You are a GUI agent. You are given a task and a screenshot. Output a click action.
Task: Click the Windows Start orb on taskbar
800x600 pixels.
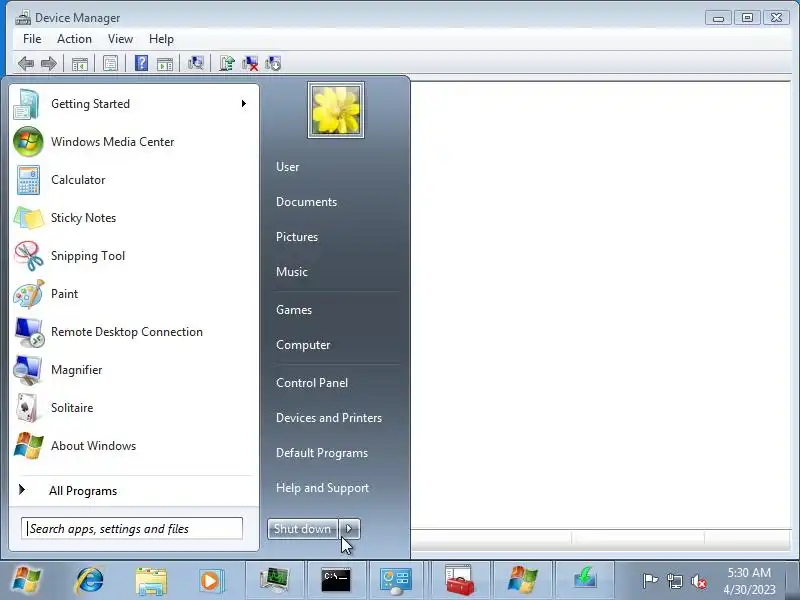pos(27,580)
